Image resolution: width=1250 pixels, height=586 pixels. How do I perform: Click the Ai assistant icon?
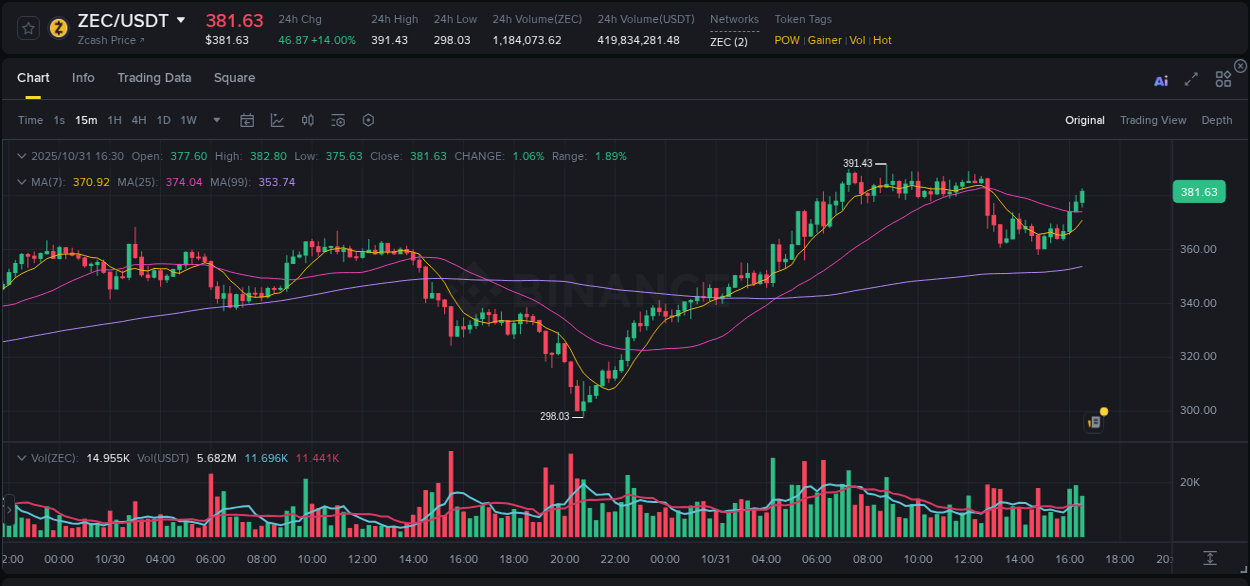point(1161,81)
